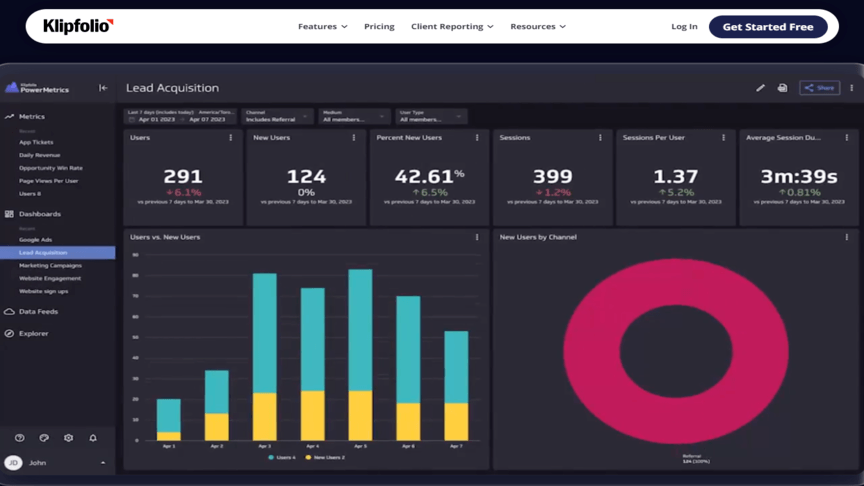Viewport: 864px width, 486px height.
Task: Select Daily Revenue metric
Action: (39, 155)
